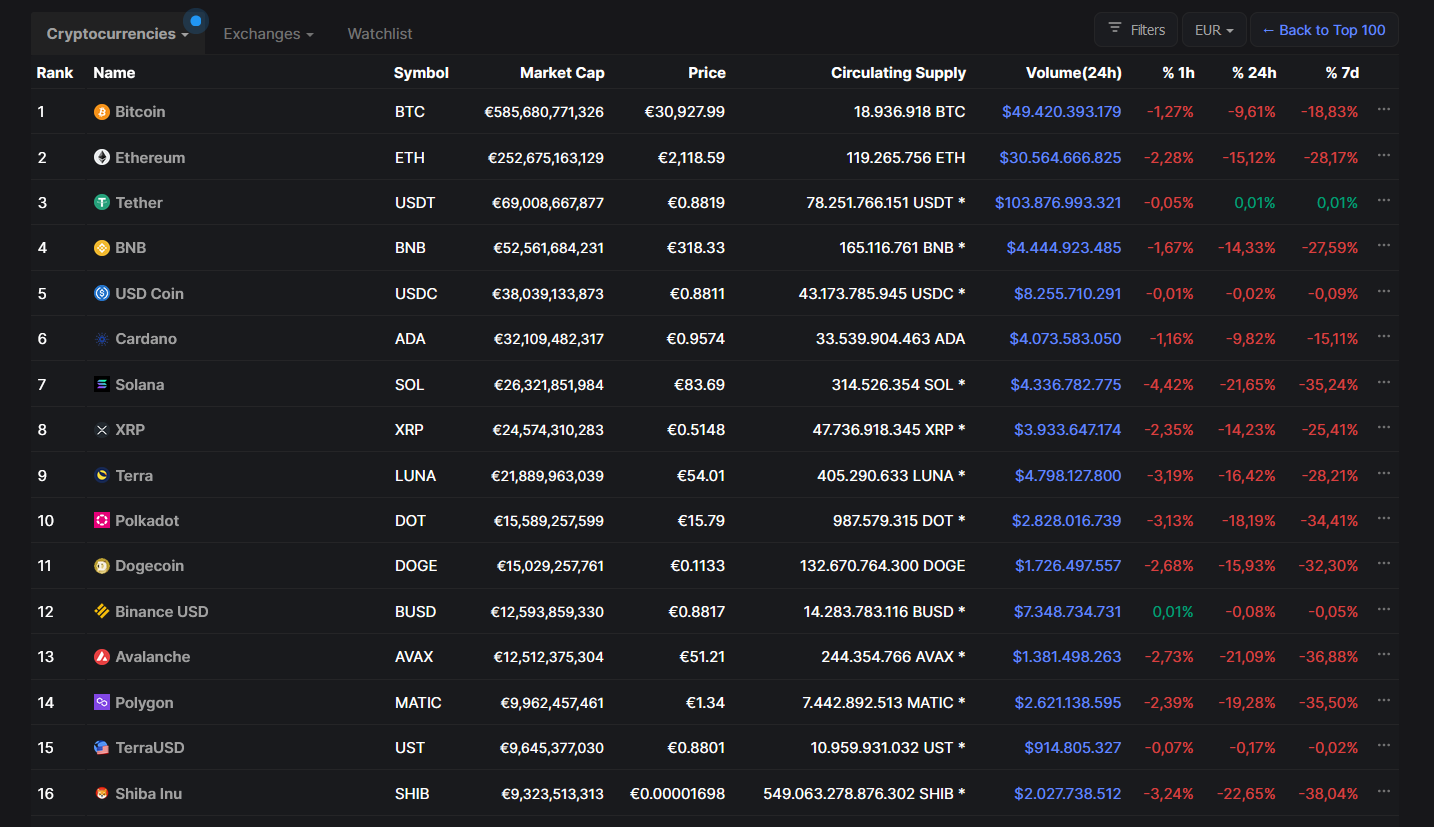Click the Shiba Inu coin logo icon
The image size is (1434, 827).
tap(102, 794)
